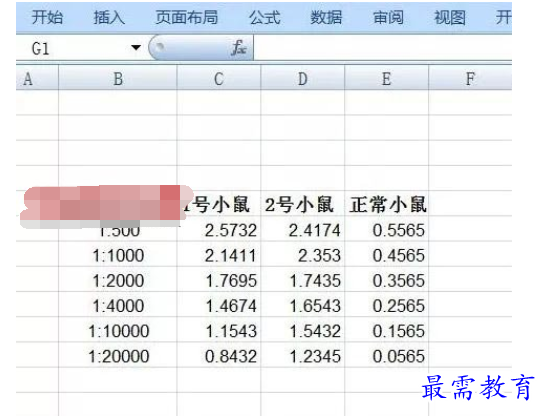This screenshot has height=419, width=543.
Task: Select cell with value 1.4674
Action: pos(219,305)
